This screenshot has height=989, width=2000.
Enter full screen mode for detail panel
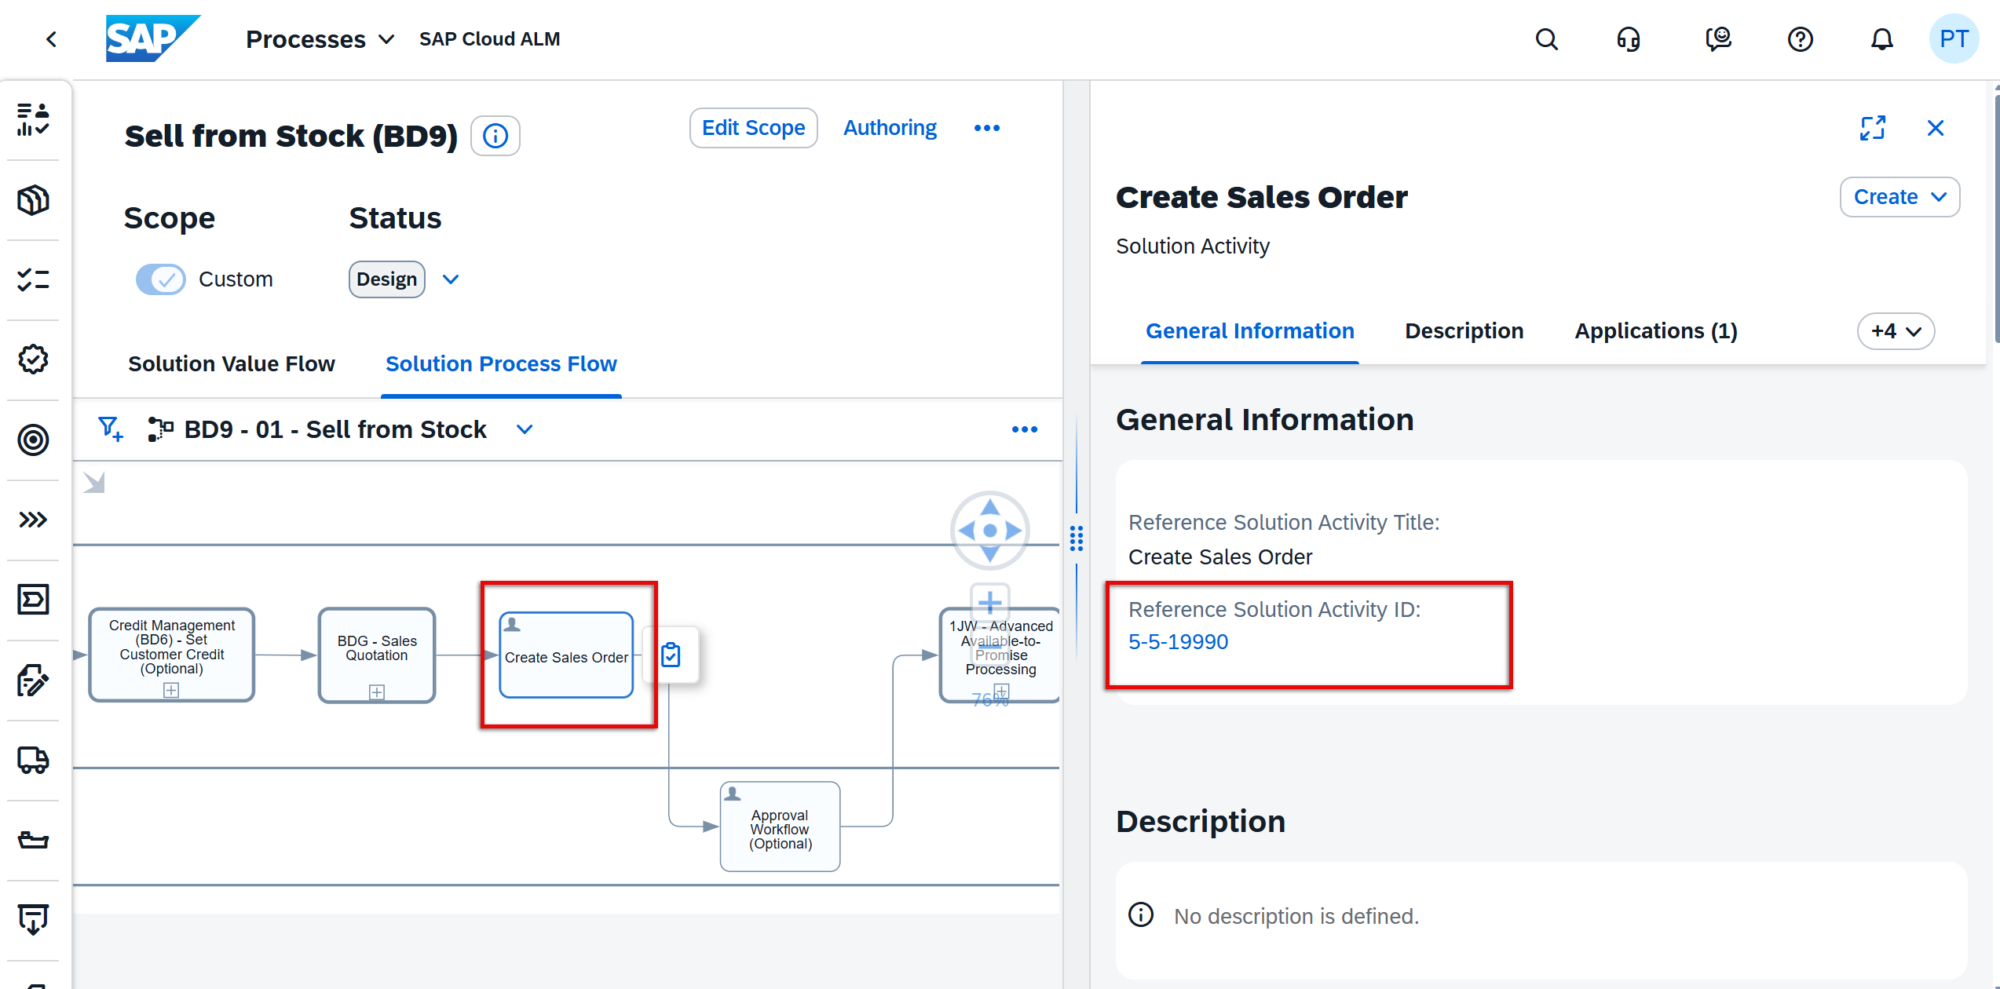(1872, 128)
